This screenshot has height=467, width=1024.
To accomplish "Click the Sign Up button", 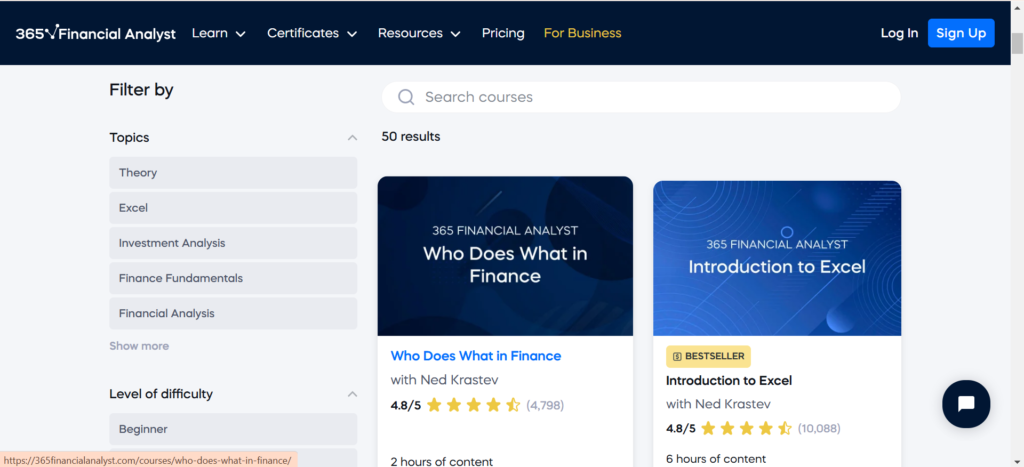I will (961, 33).
